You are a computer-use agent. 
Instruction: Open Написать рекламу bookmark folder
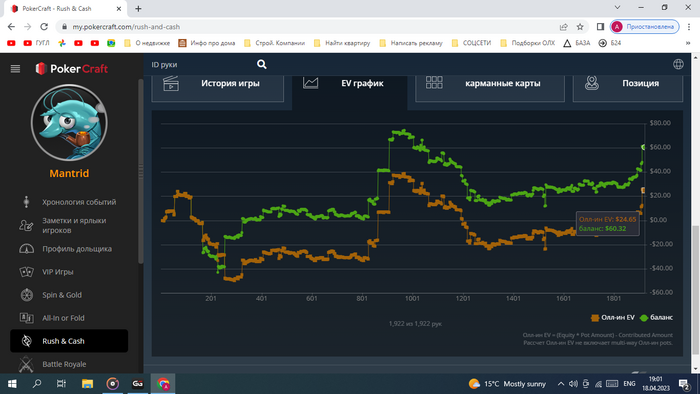point(411,43)
